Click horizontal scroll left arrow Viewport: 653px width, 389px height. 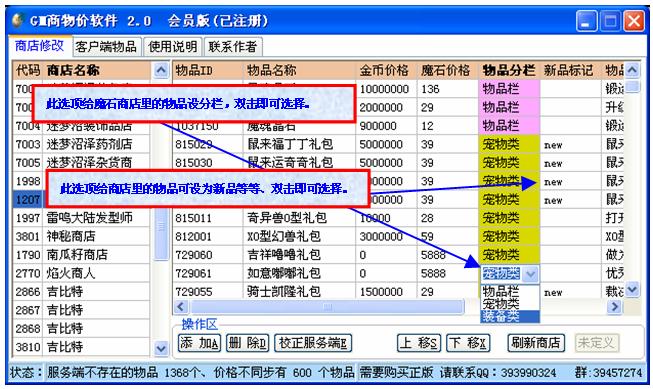click(181, 307)
